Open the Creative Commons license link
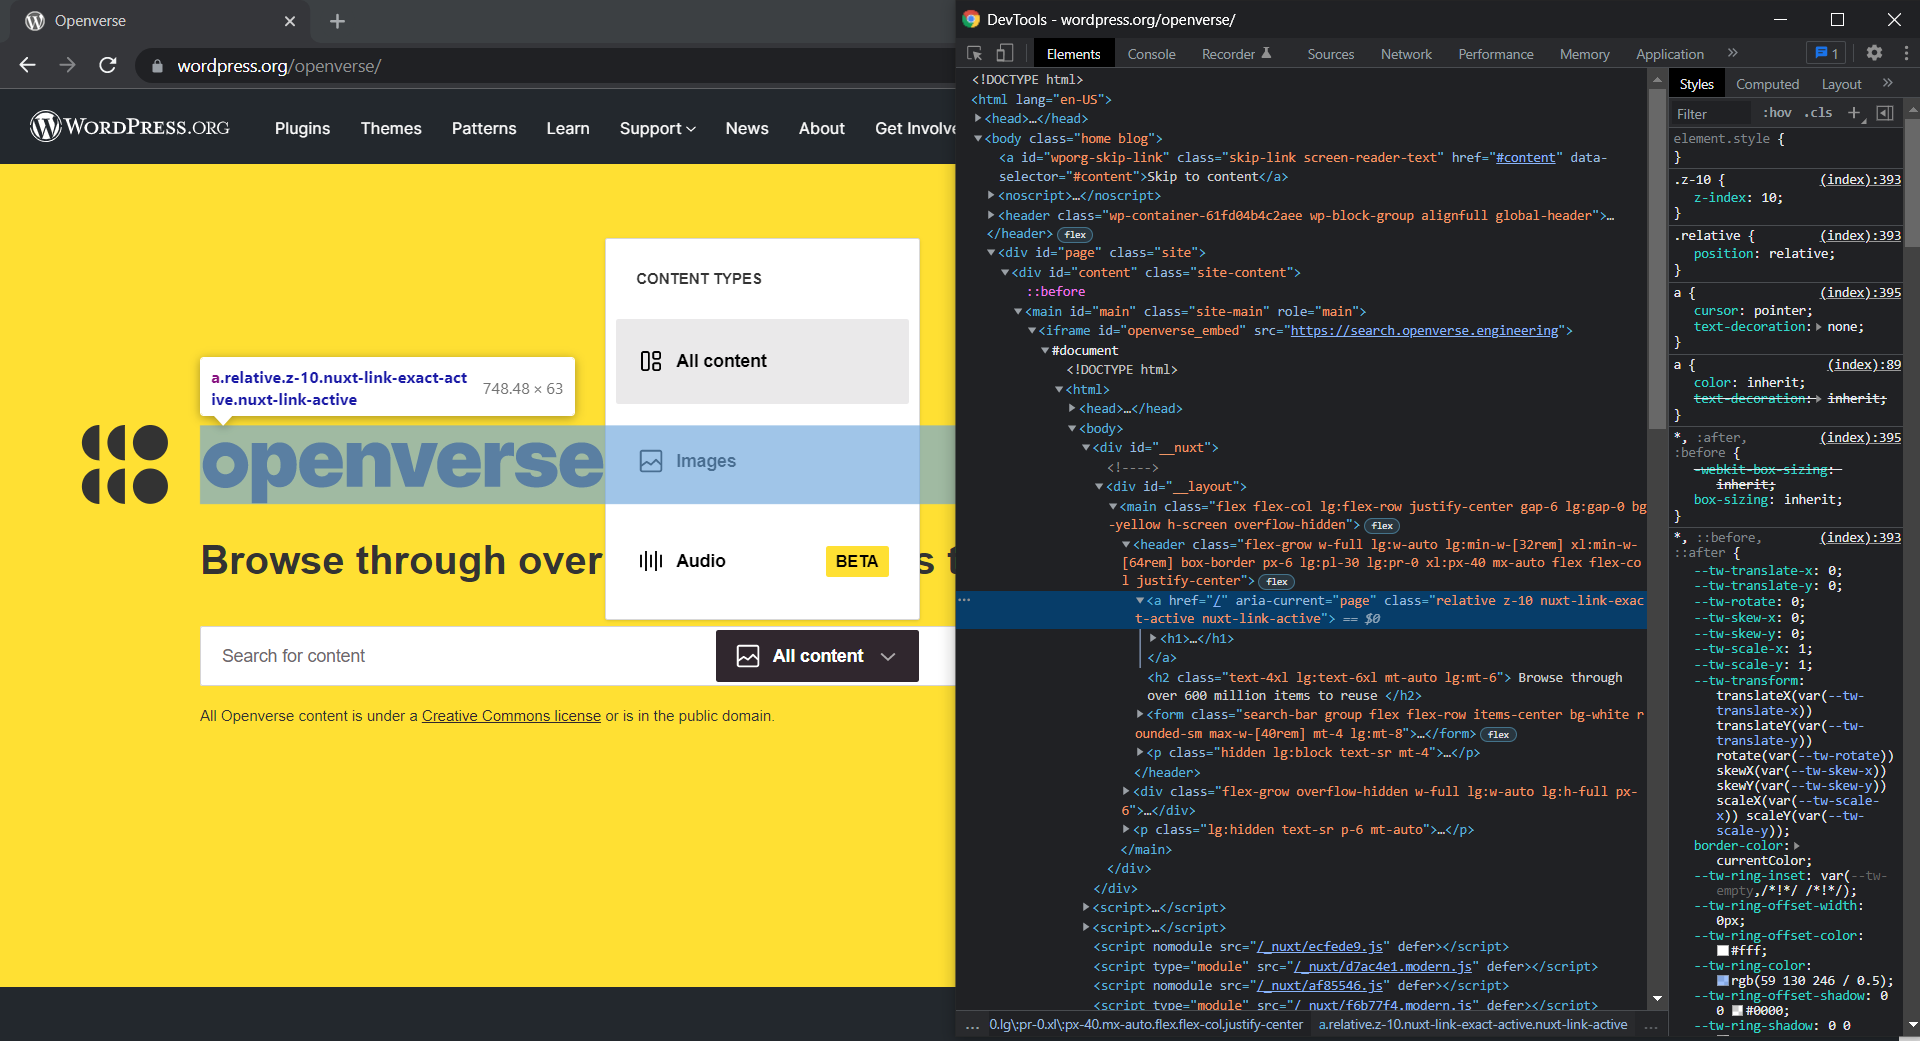This screenshot has width=1920, height=1041. pyautogui.click(x=511, y=716)
